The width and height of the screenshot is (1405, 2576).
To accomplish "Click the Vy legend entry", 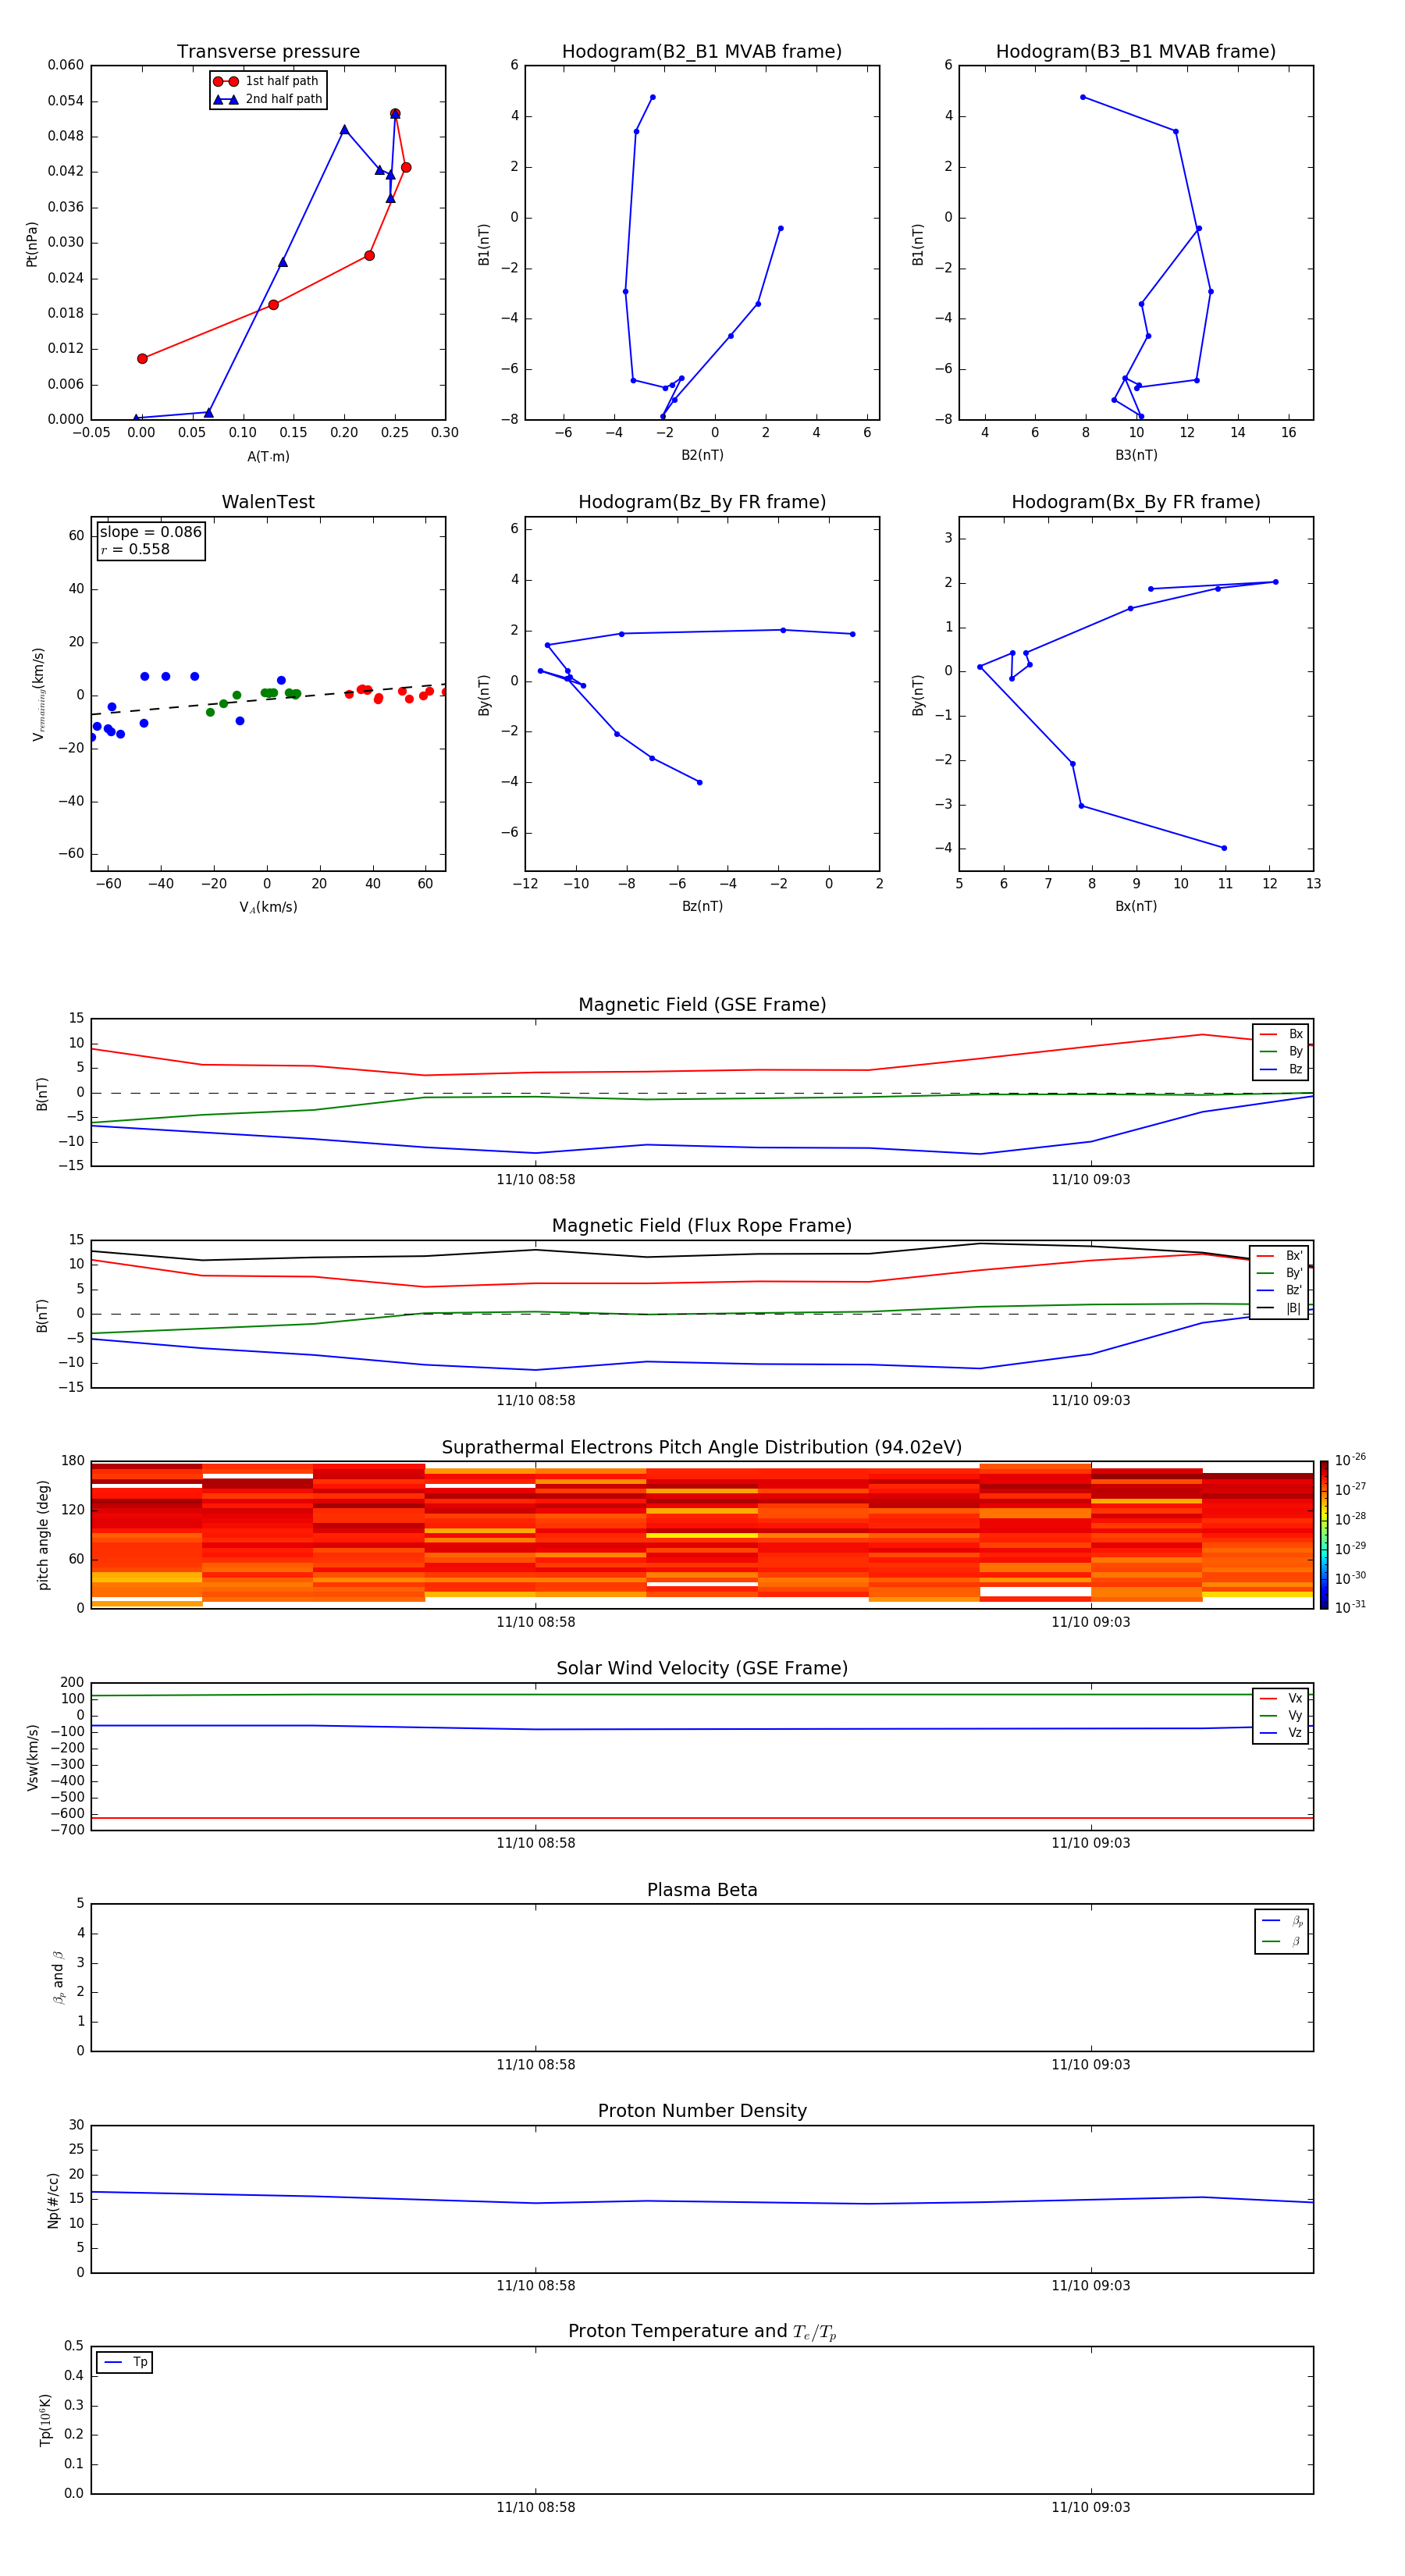I will [1281, 1715].
